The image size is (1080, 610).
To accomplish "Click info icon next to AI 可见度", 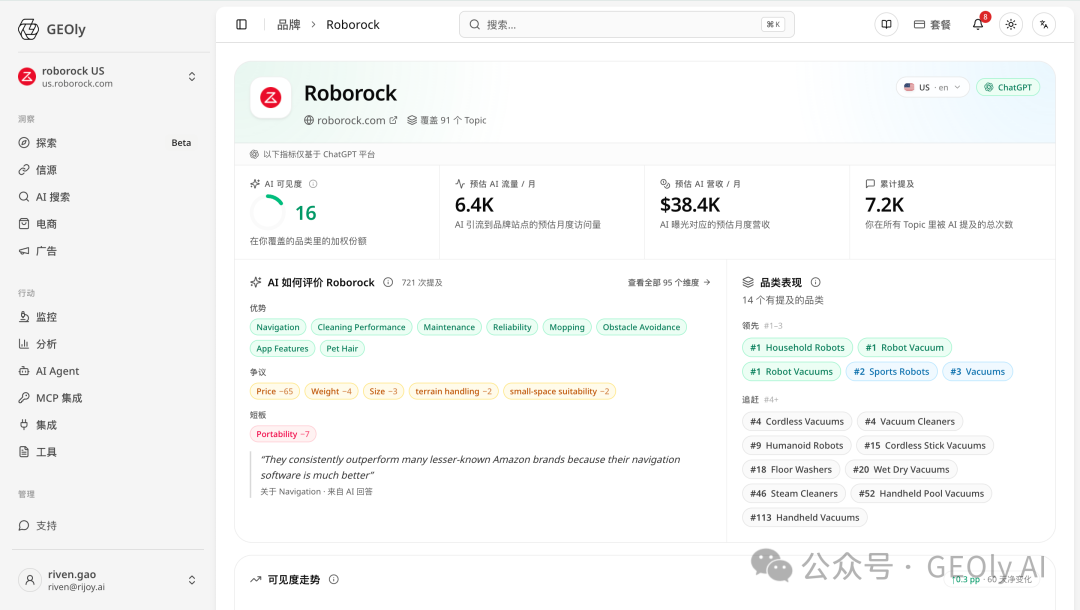I will tap(313, 184).
